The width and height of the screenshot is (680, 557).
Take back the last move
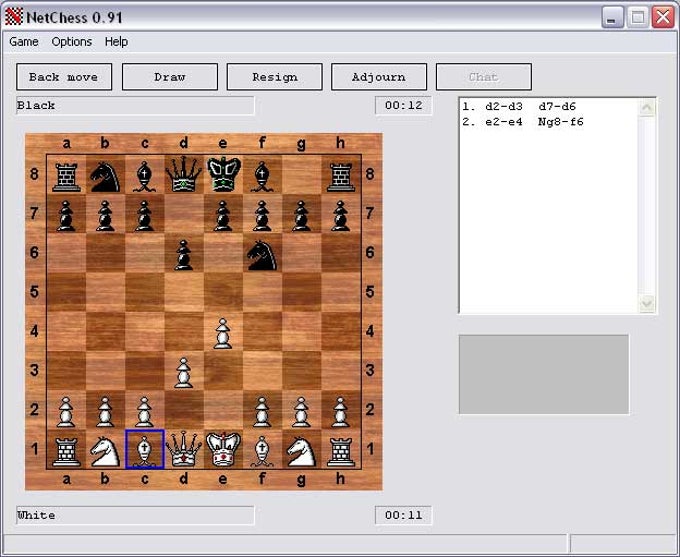(x=64, y=77)
